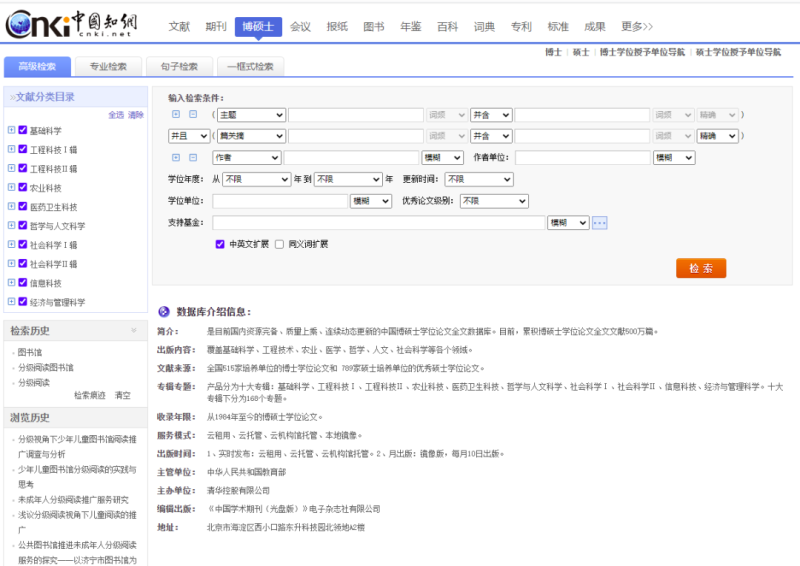Click the plus icon in the 作者 row
The width and height of the screenshot is (800, 566).
[x=176, y=157]
